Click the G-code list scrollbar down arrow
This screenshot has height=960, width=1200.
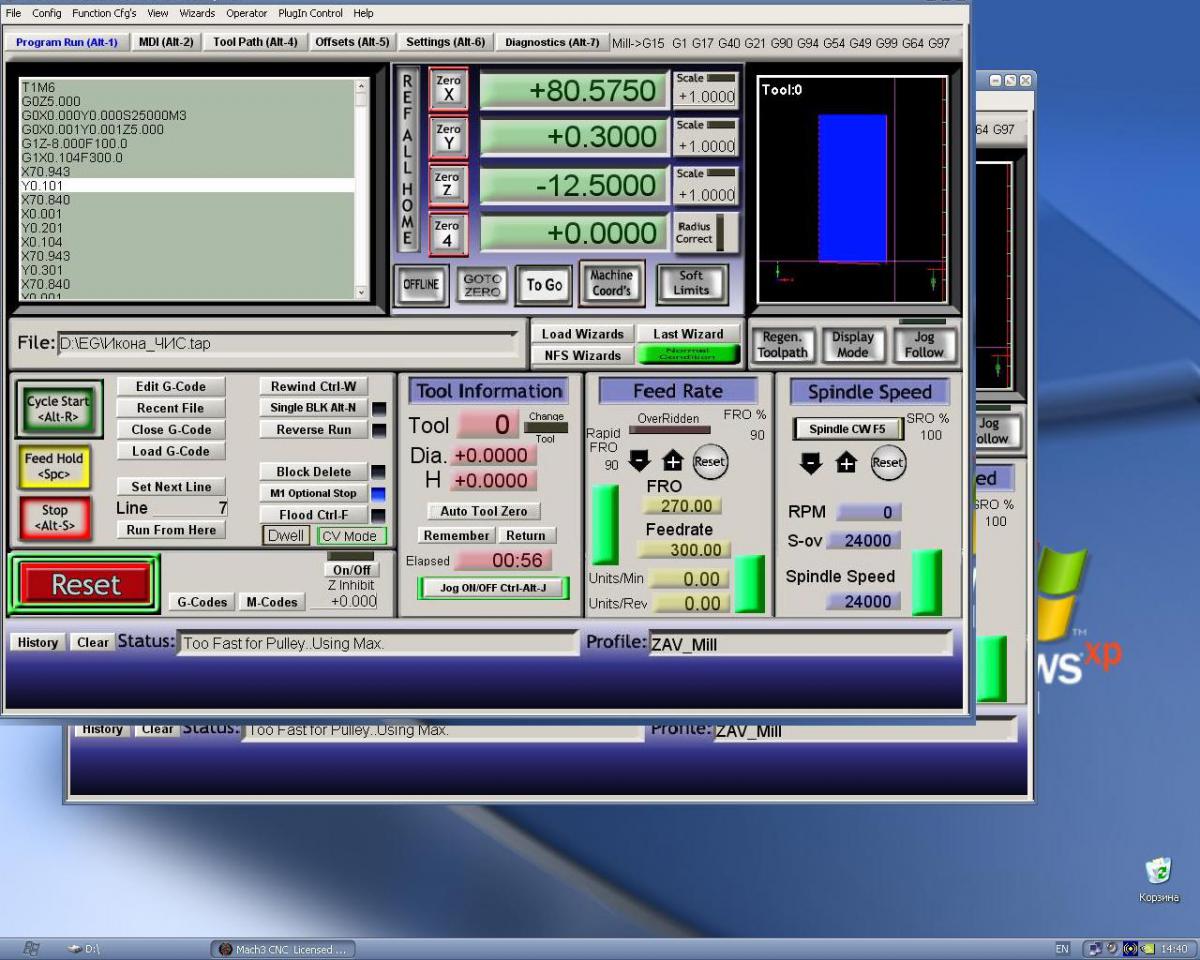click(362, 292)
